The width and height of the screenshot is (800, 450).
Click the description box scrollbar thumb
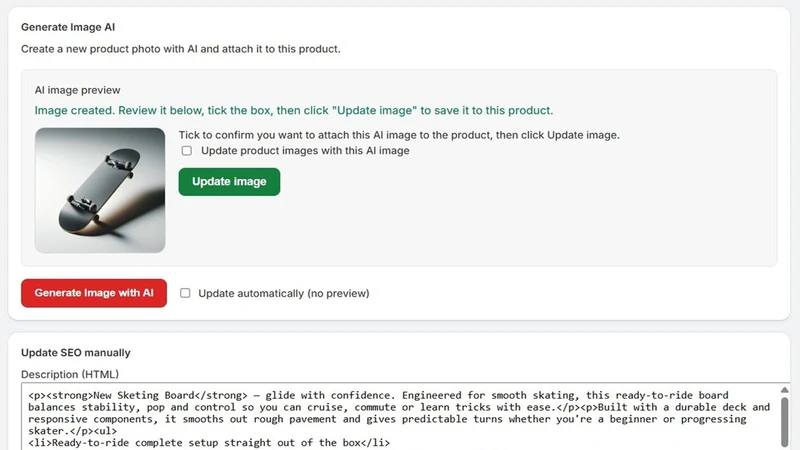(x=785, y=421)
